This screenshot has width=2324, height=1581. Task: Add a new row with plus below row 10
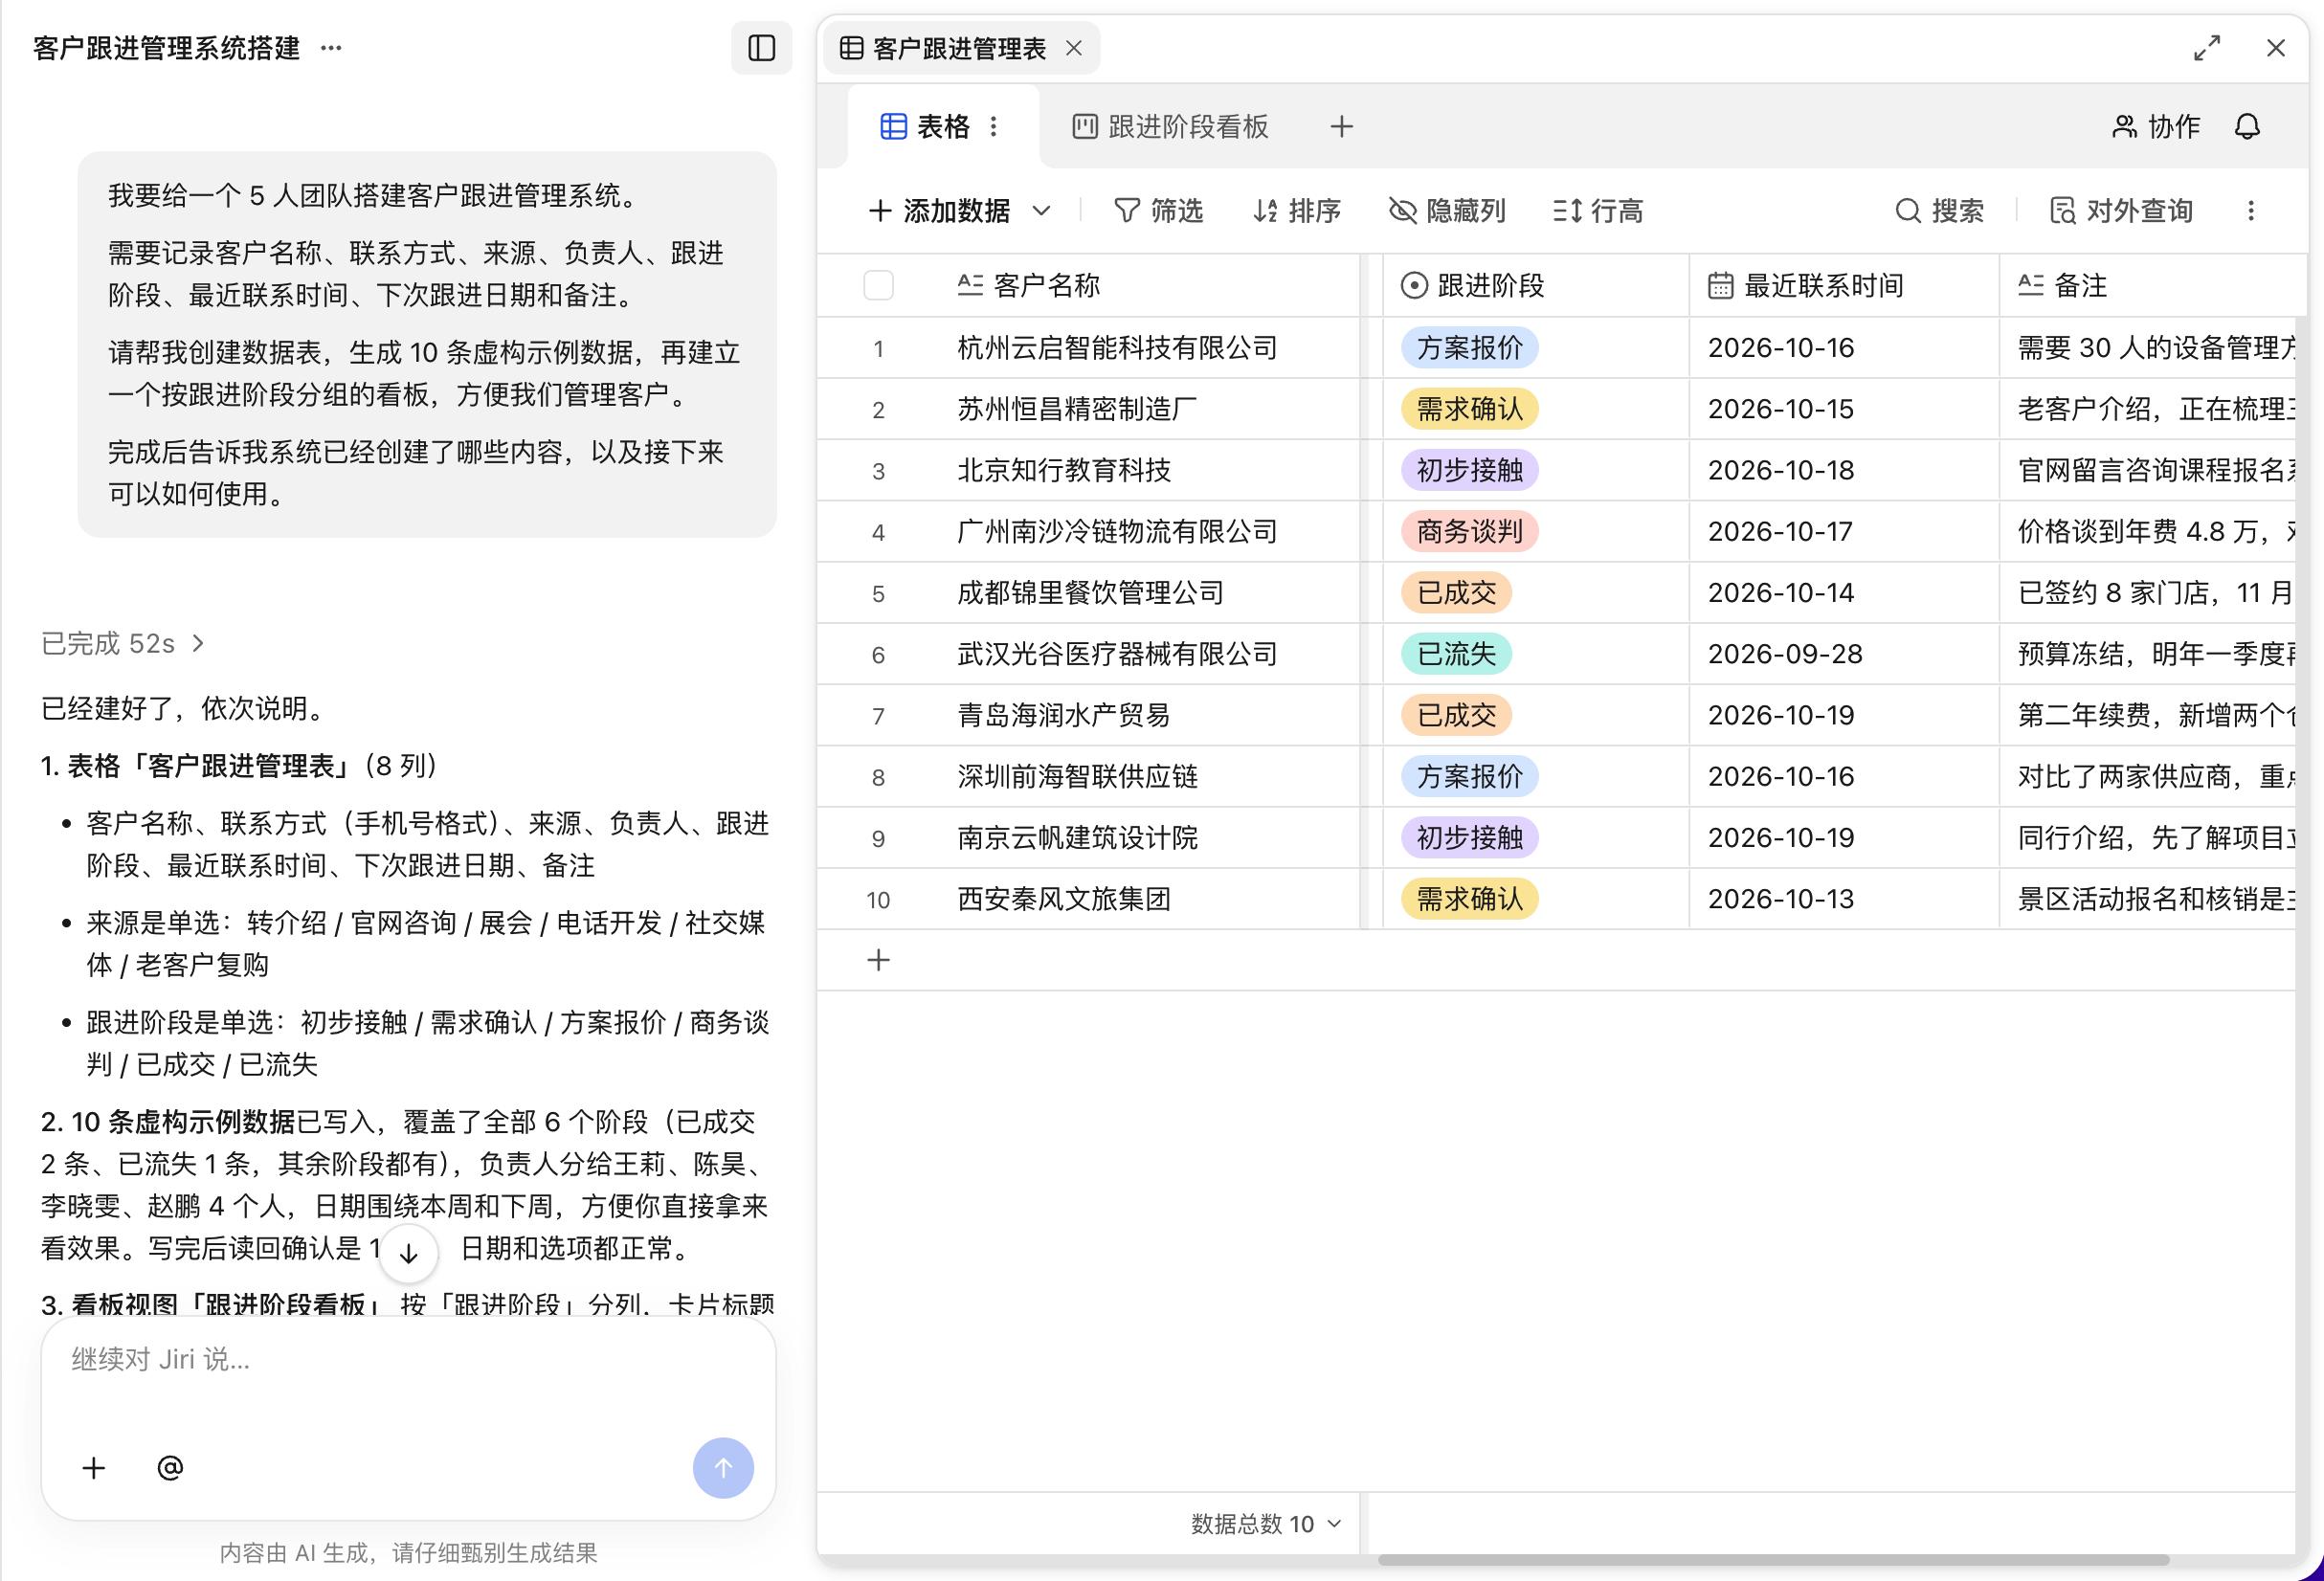tap(878, 960)
